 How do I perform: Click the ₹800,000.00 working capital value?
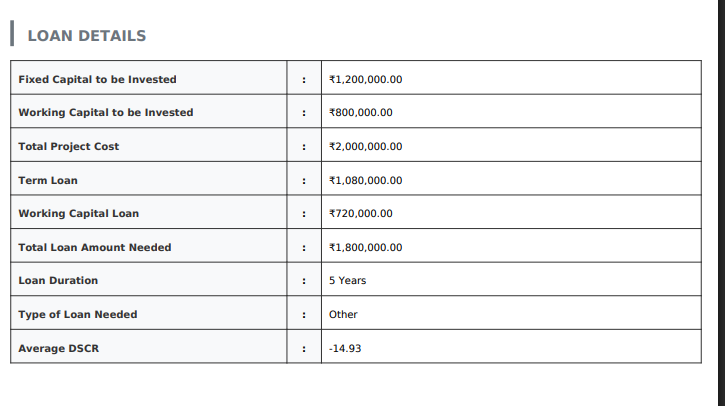pos(361,113)
